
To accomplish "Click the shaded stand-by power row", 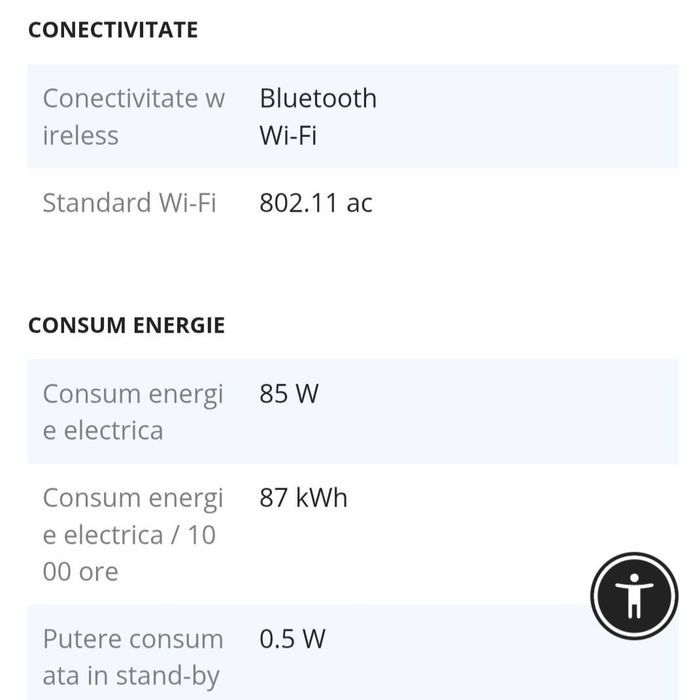I will pos(353,653).
